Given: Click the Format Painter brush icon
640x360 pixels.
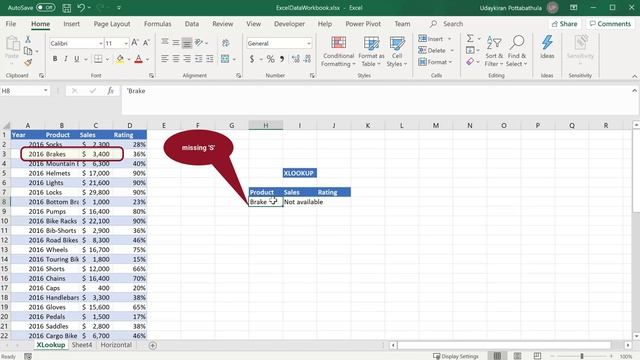Looking at the screenshot, I should 28,63.
